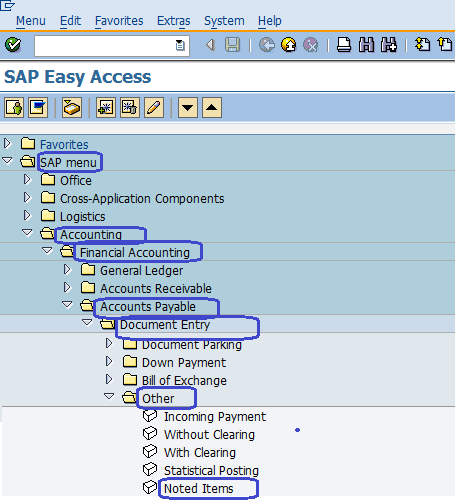Click the green checkmark Enter icon

tap(13, 45)
